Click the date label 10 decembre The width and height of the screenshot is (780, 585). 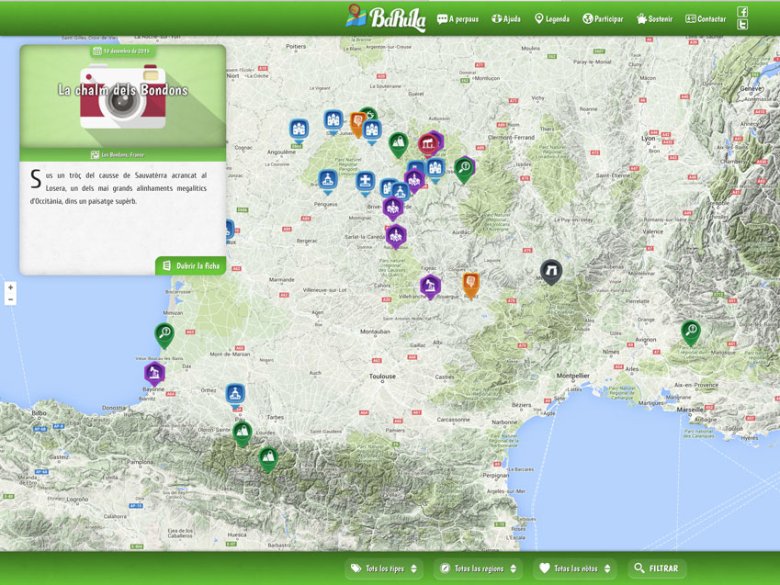123,51
